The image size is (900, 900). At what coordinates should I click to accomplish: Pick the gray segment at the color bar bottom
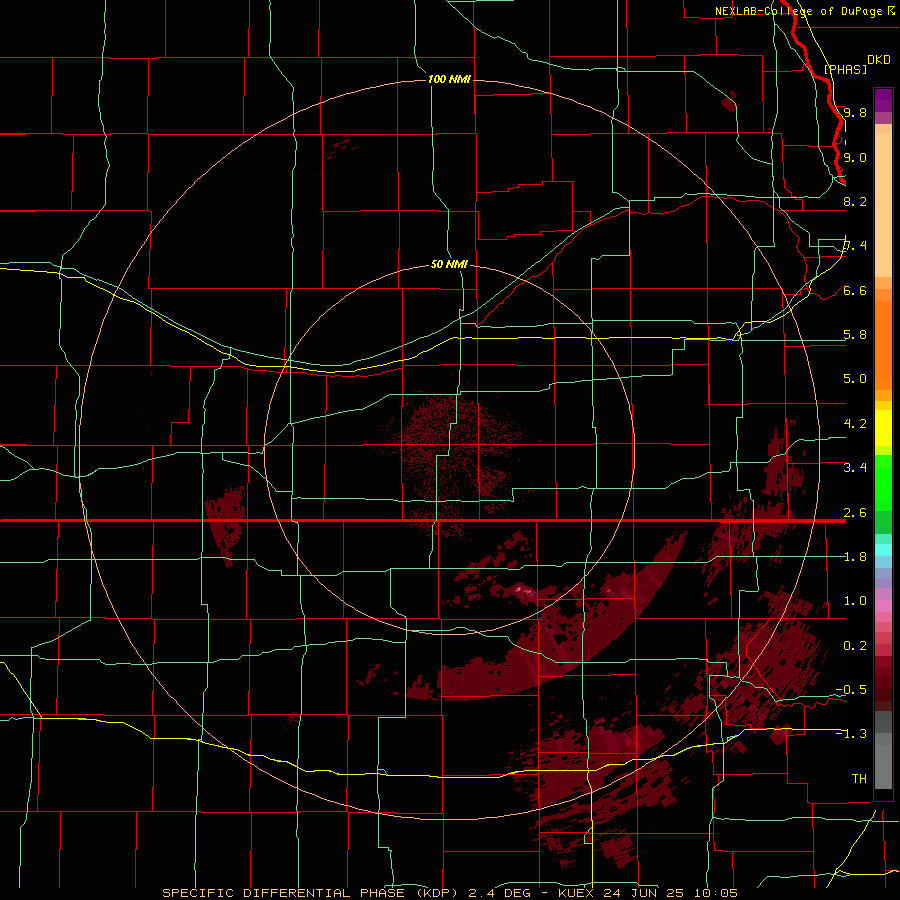point(883,763)
